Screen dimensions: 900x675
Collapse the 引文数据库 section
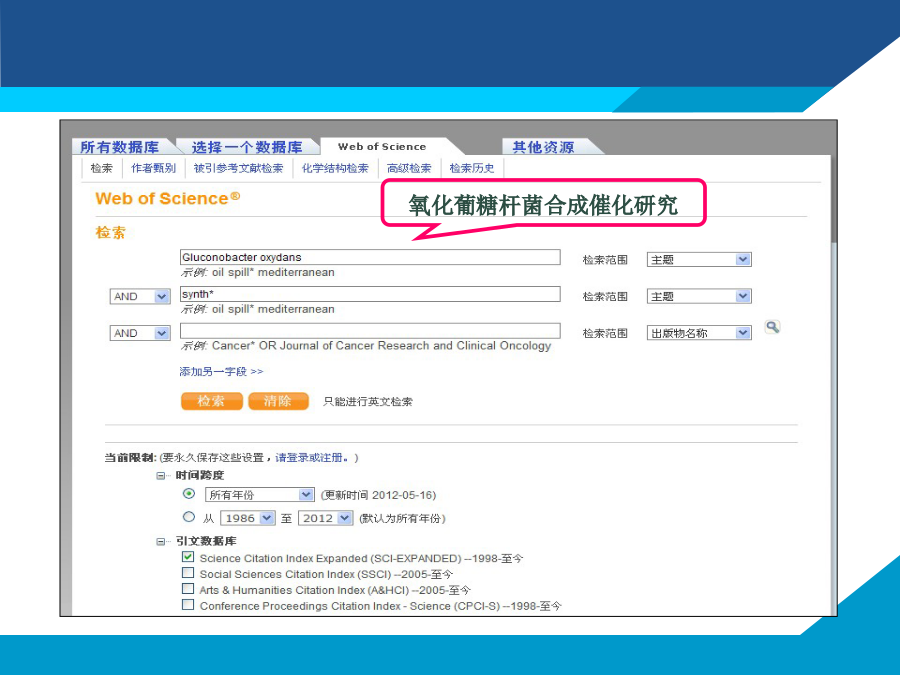pyautogui.click(x=161, y=541)
